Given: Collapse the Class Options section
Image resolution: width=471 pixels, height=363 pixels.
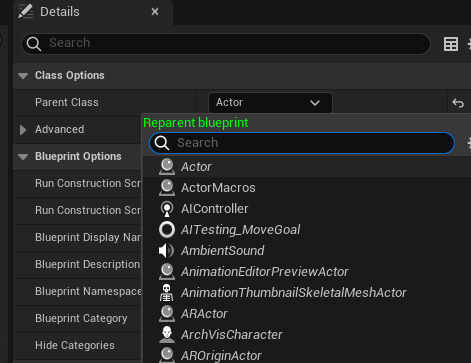Looking at the screenshot, I should click(x=23, y=76).
